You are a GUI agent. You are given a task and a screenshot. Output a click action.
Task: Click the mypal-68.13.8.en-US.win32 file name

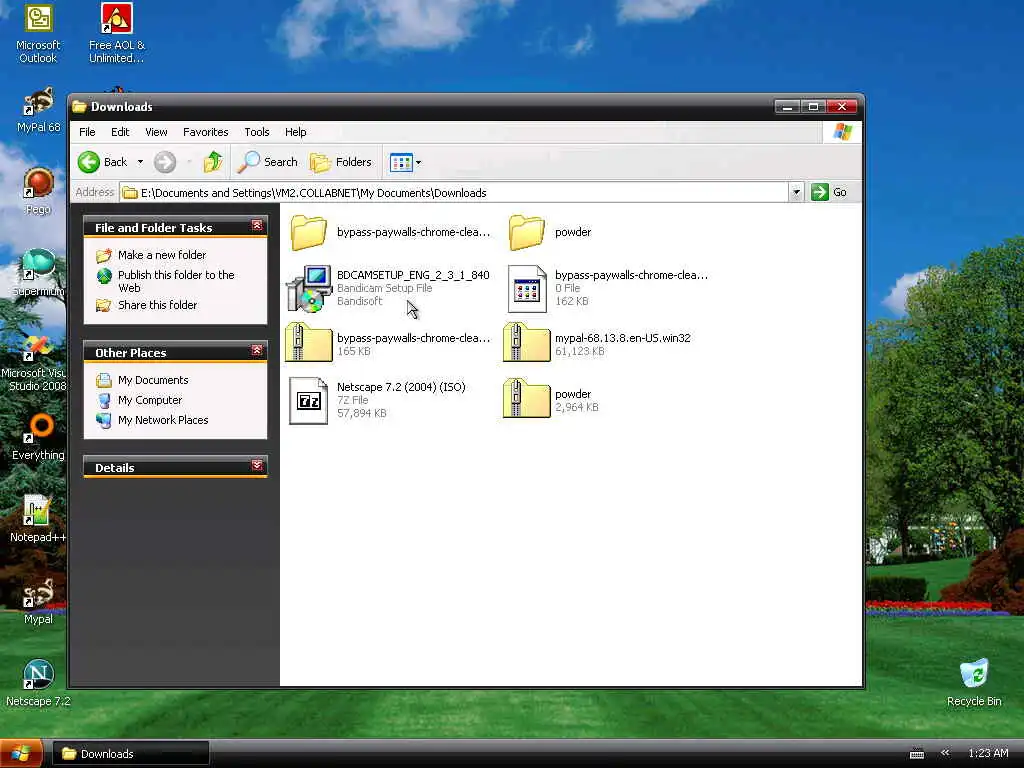point(622,338)
